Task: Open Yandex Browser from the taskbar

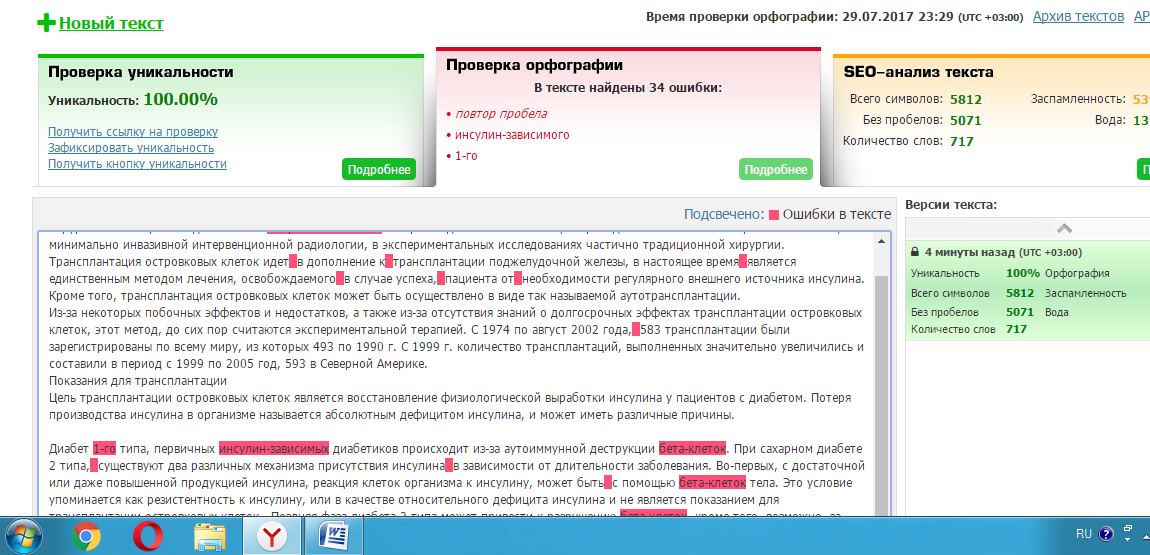Action: [x=274, y=537]
